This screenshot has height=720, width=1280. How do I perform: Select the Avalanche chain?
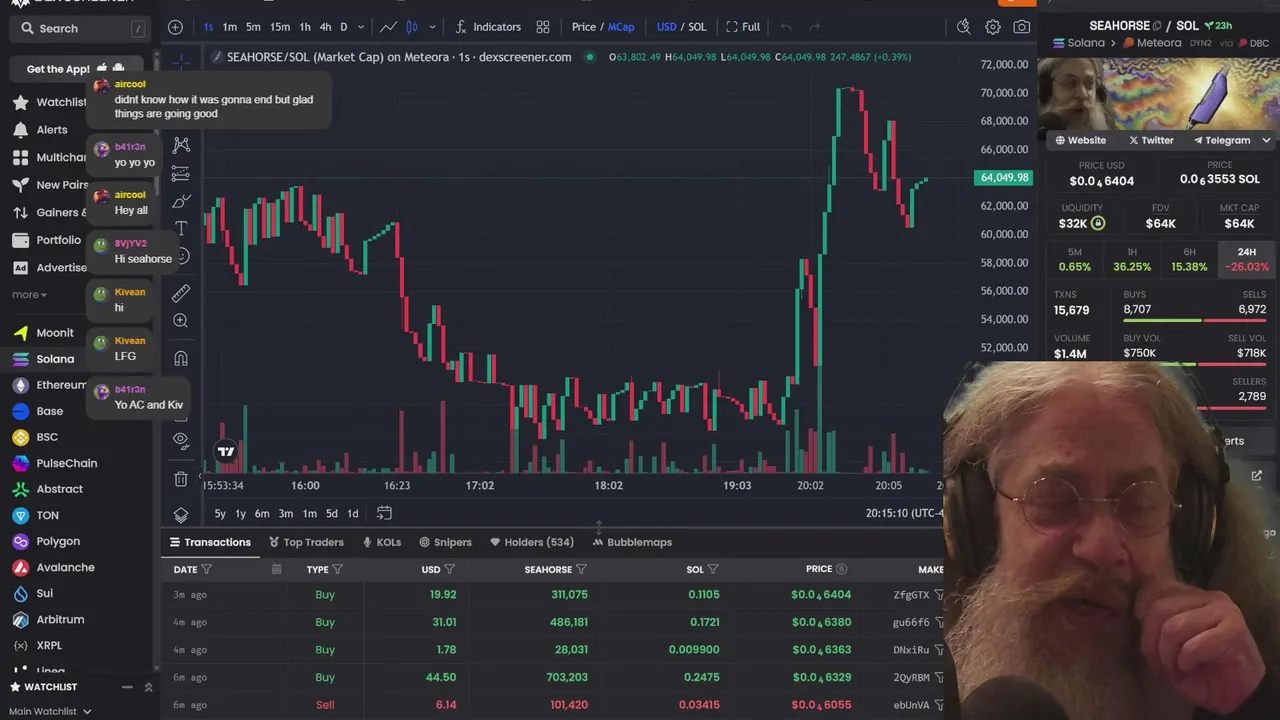(x=53, y=567)
